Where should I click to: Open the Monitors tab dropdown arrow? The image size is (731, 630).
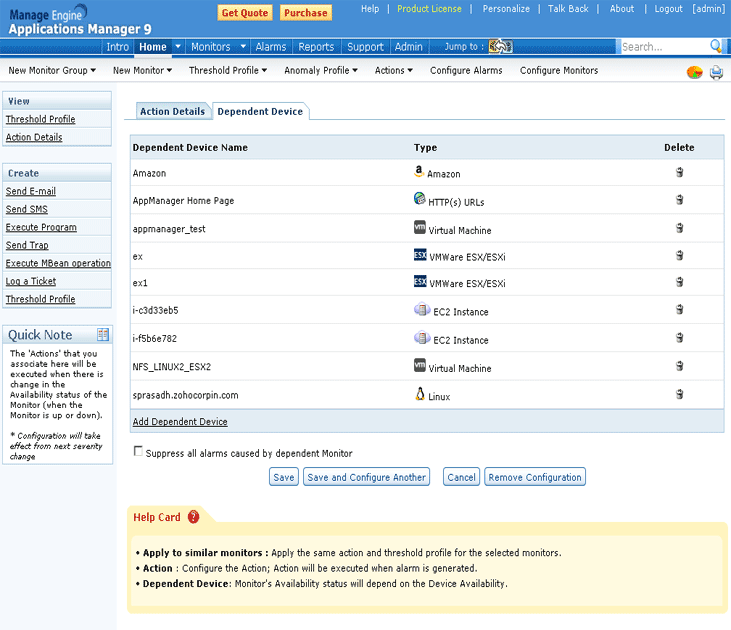(x=243, y=47)
